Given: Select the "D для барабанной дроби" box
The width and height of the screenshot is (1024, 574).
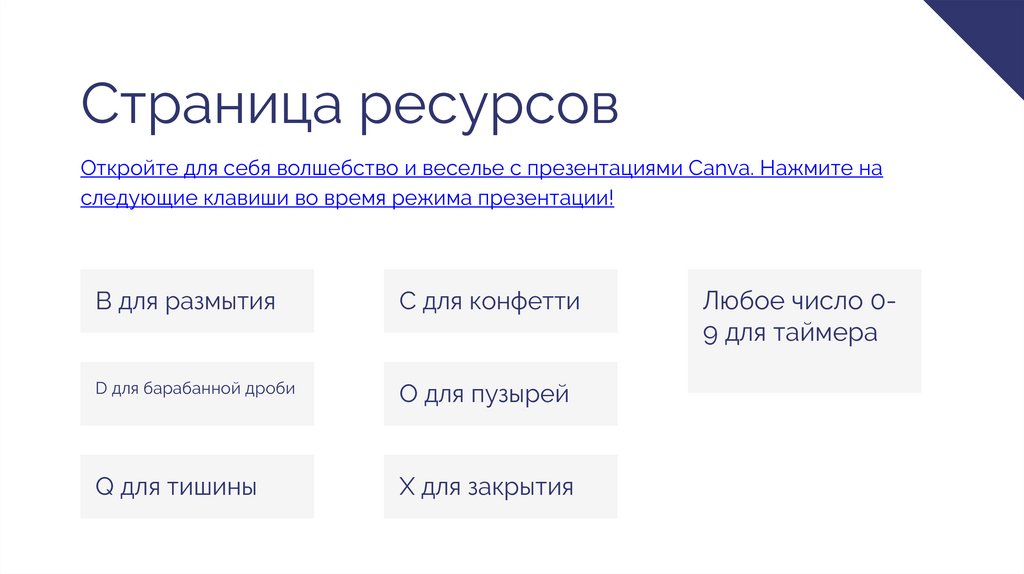Looking at the screenshot, I should coord(197,394).
